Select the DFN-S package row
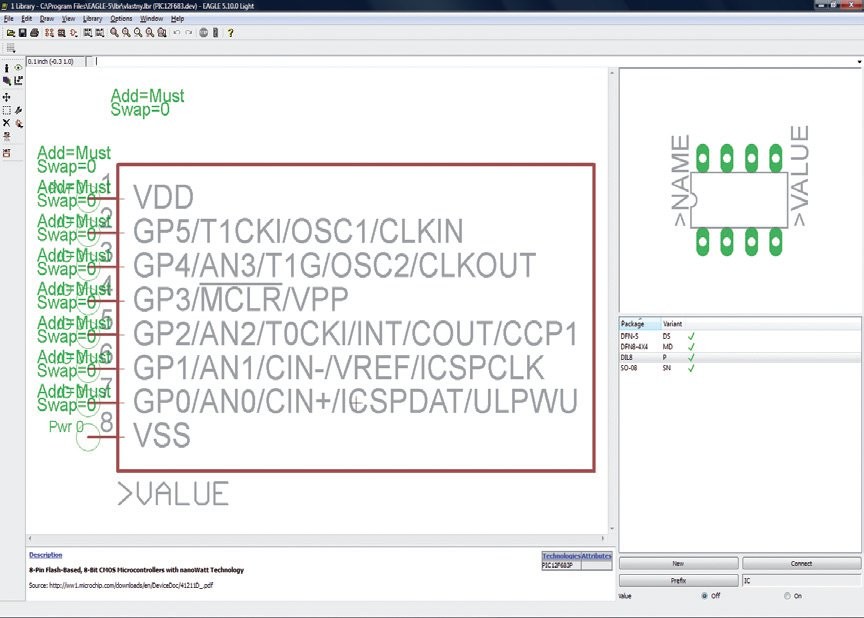This screenshot has width=864, height=618. pyautogui.click(x=740, y=336)
